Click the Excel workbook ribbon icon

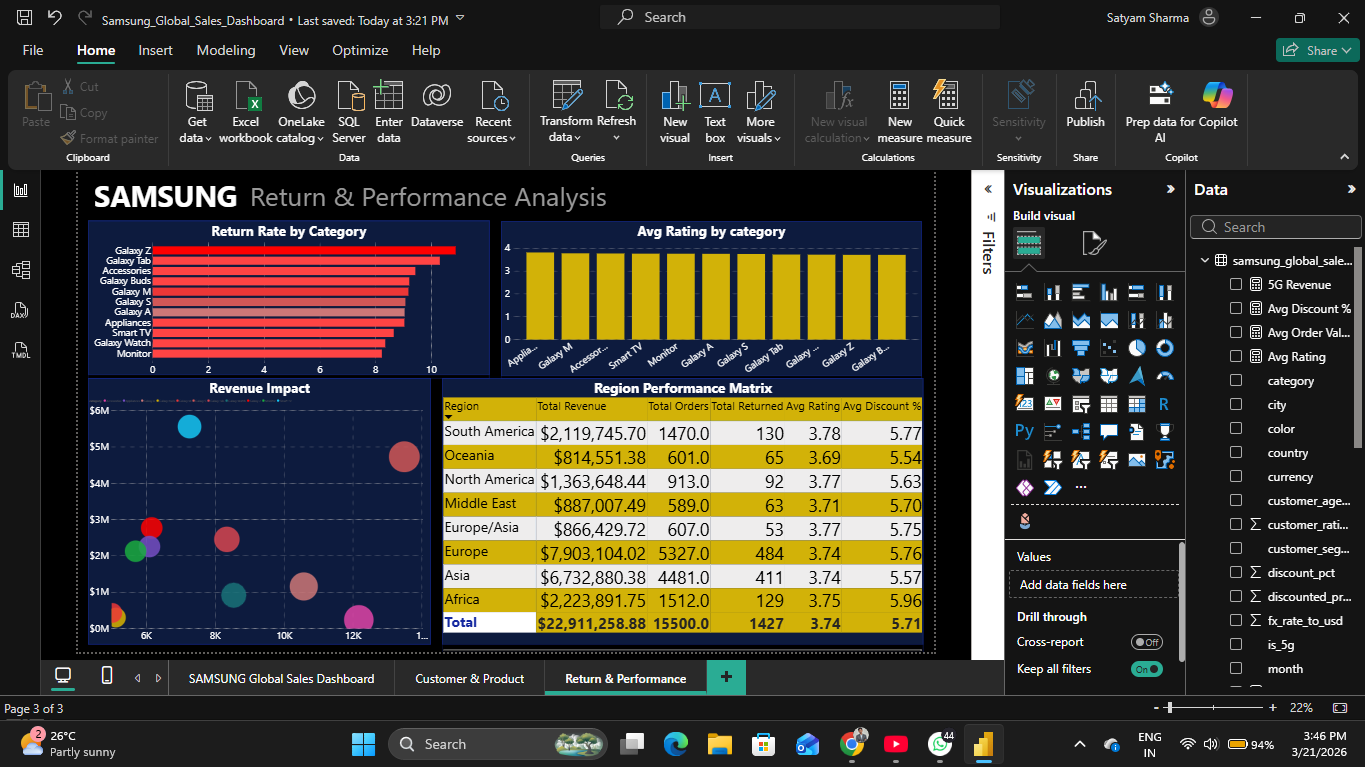click(246, 112)
